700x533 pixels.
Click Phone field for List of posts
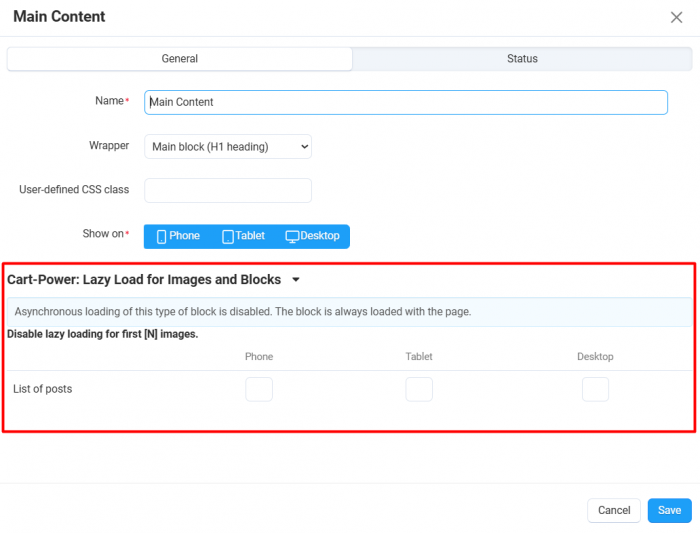point(259,389)
